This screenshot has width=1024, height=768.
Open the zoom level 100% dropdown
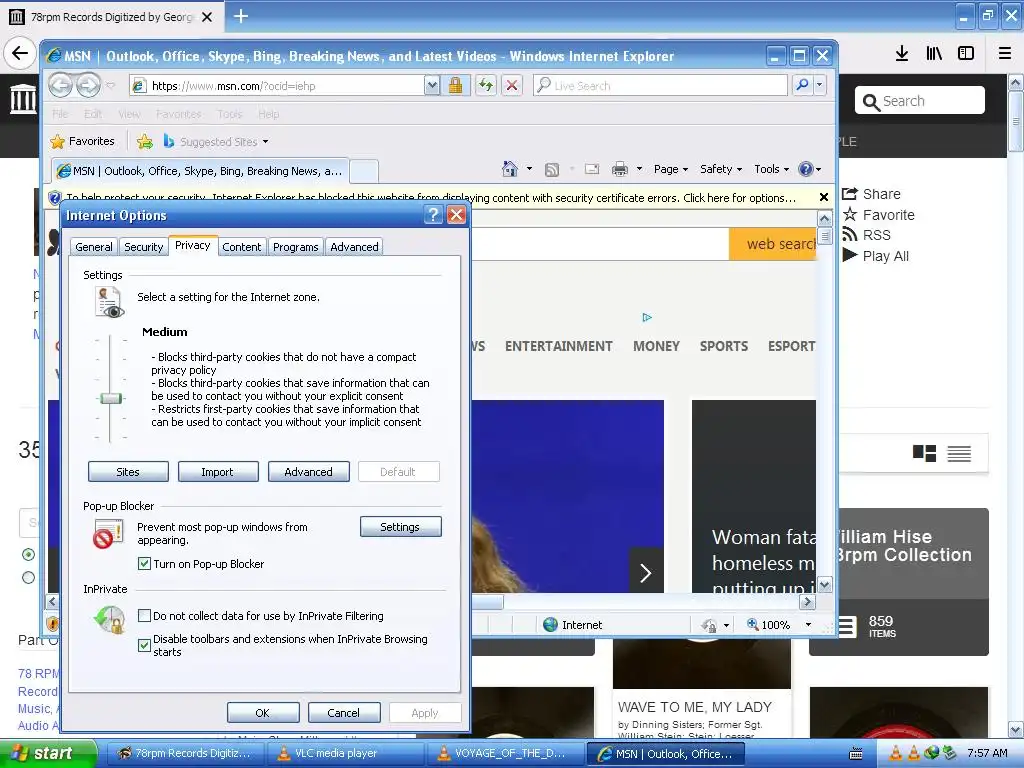click(x=808, y=625)
